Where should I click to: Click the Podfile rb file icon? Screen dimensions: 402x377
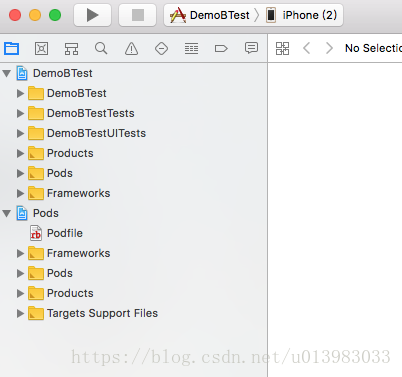[x=36, y=233]
